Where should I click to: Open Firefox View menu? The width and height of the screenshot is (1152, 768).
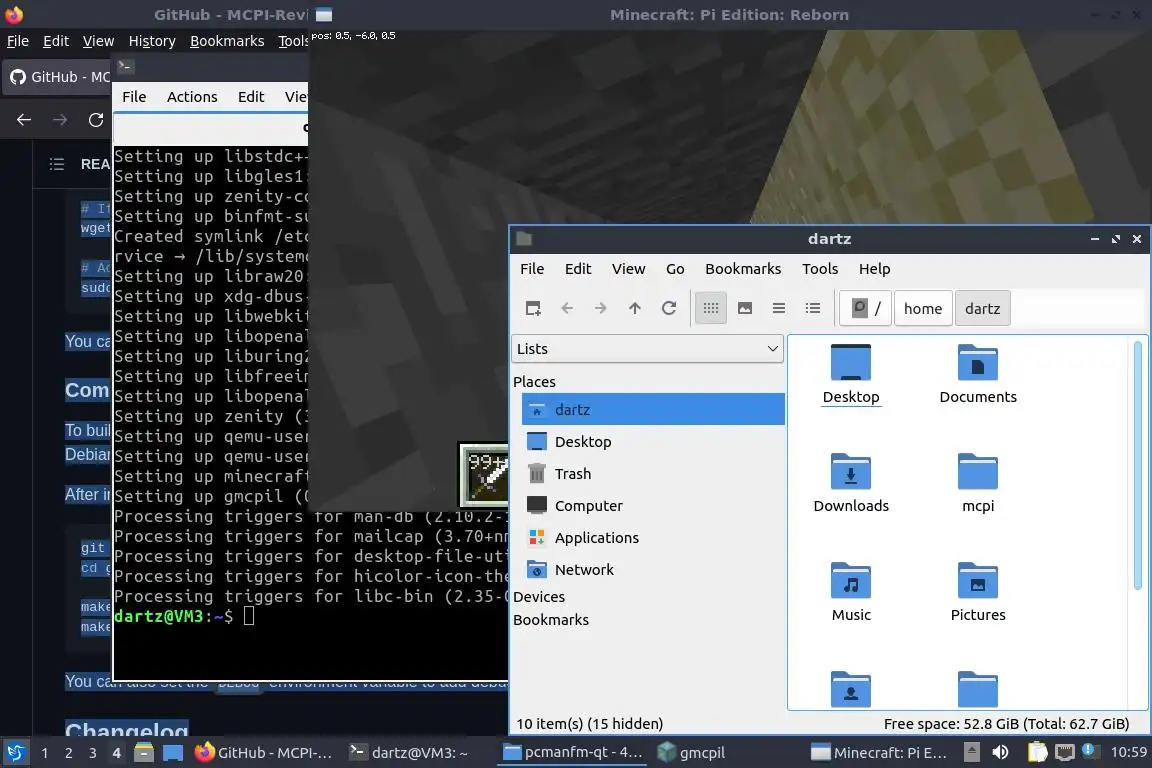(98, 41)
